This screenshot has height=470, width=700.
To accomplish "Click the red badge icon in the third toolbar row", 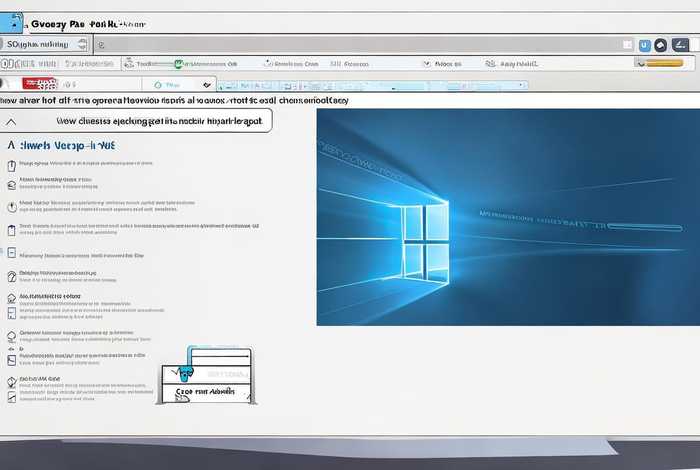I will [40, 83].
